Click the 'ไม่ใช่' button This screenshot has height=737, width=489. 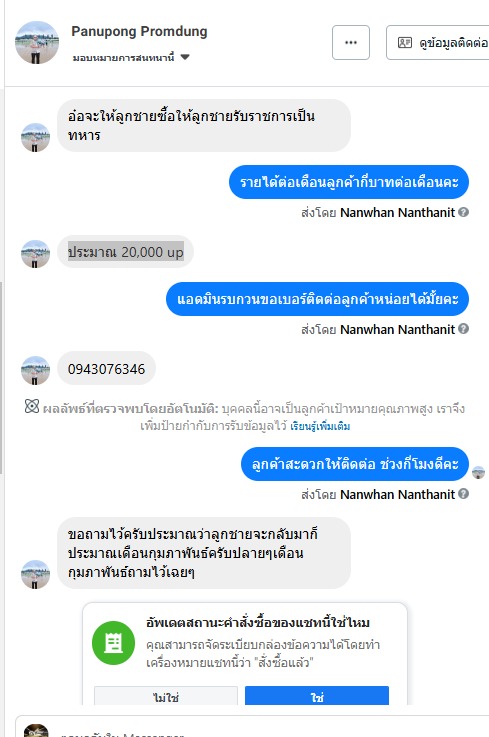(x=166, y=696)
